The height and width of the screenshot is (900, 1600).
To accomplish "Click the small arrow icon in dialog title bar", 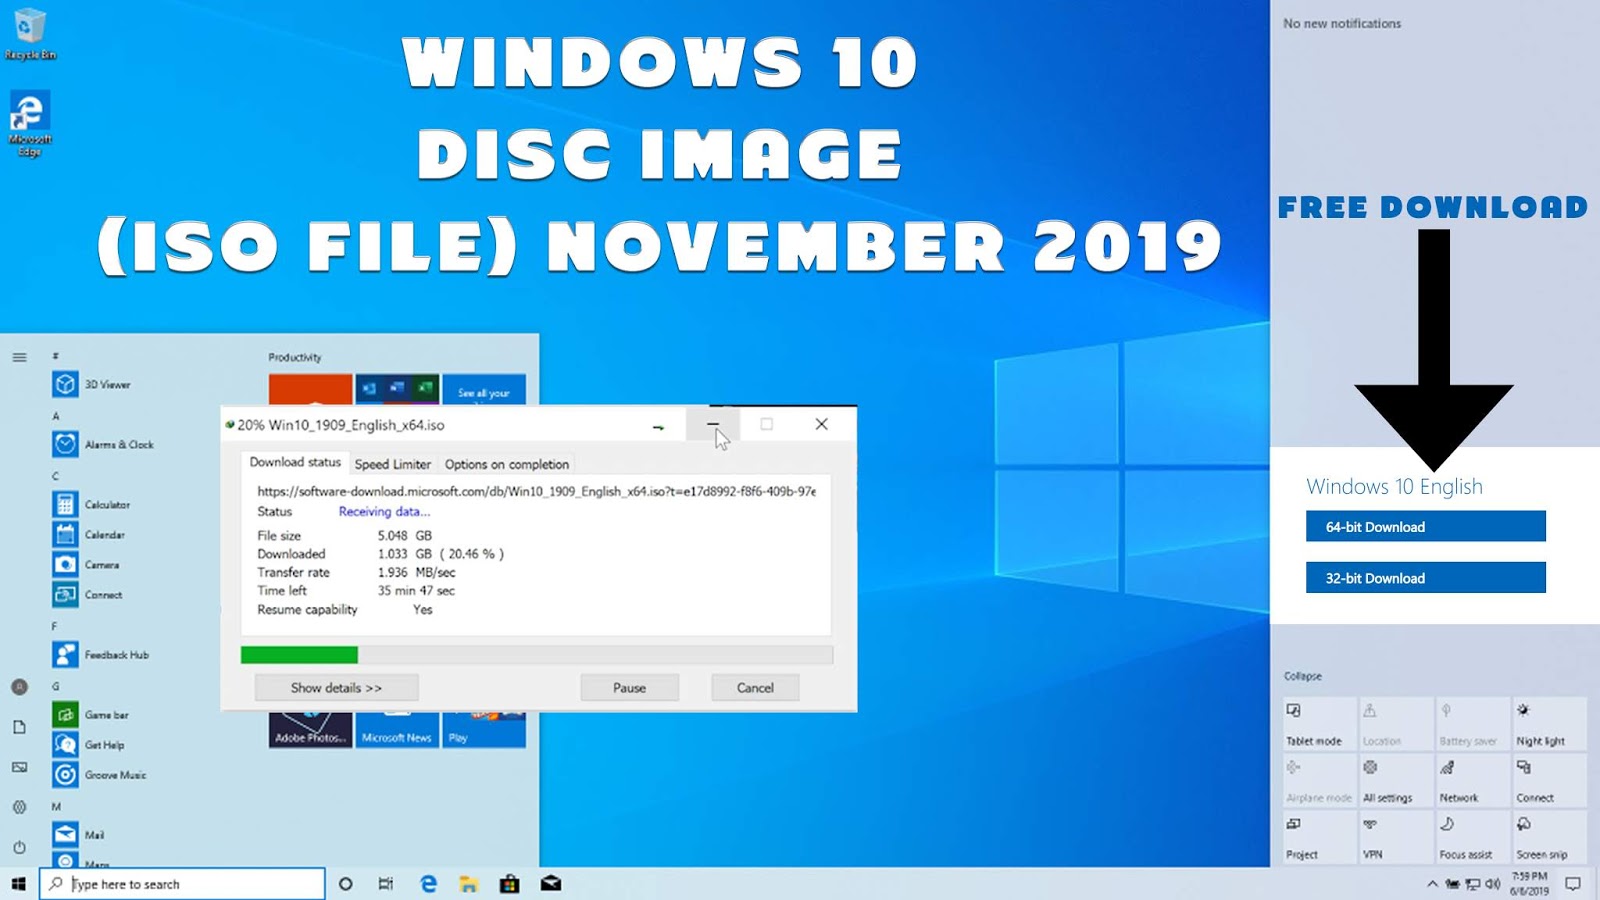I will 658,427.
